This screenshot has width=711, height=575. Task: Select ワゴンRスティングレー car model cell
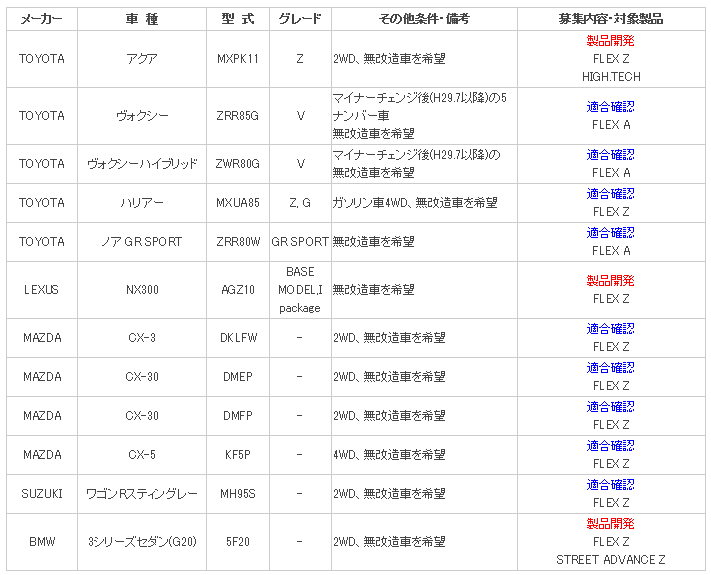(142, 494)
